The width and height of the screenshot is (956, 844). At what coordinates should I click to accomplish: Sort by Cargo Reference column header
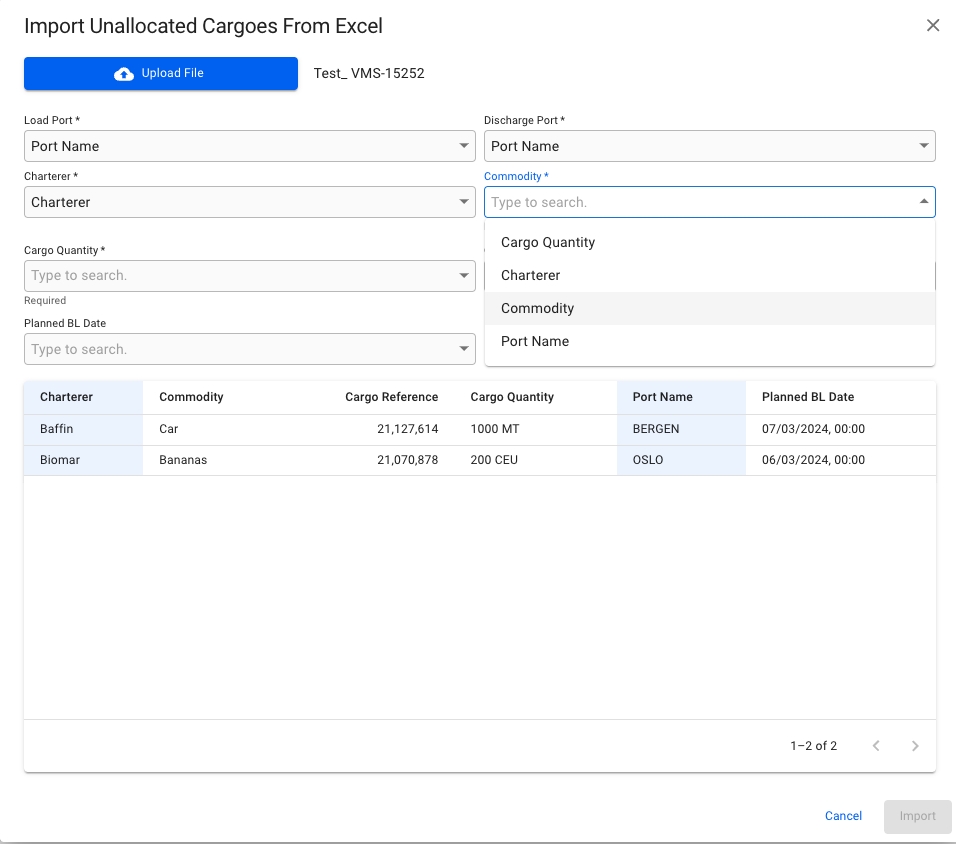click(x=391, y=397)
